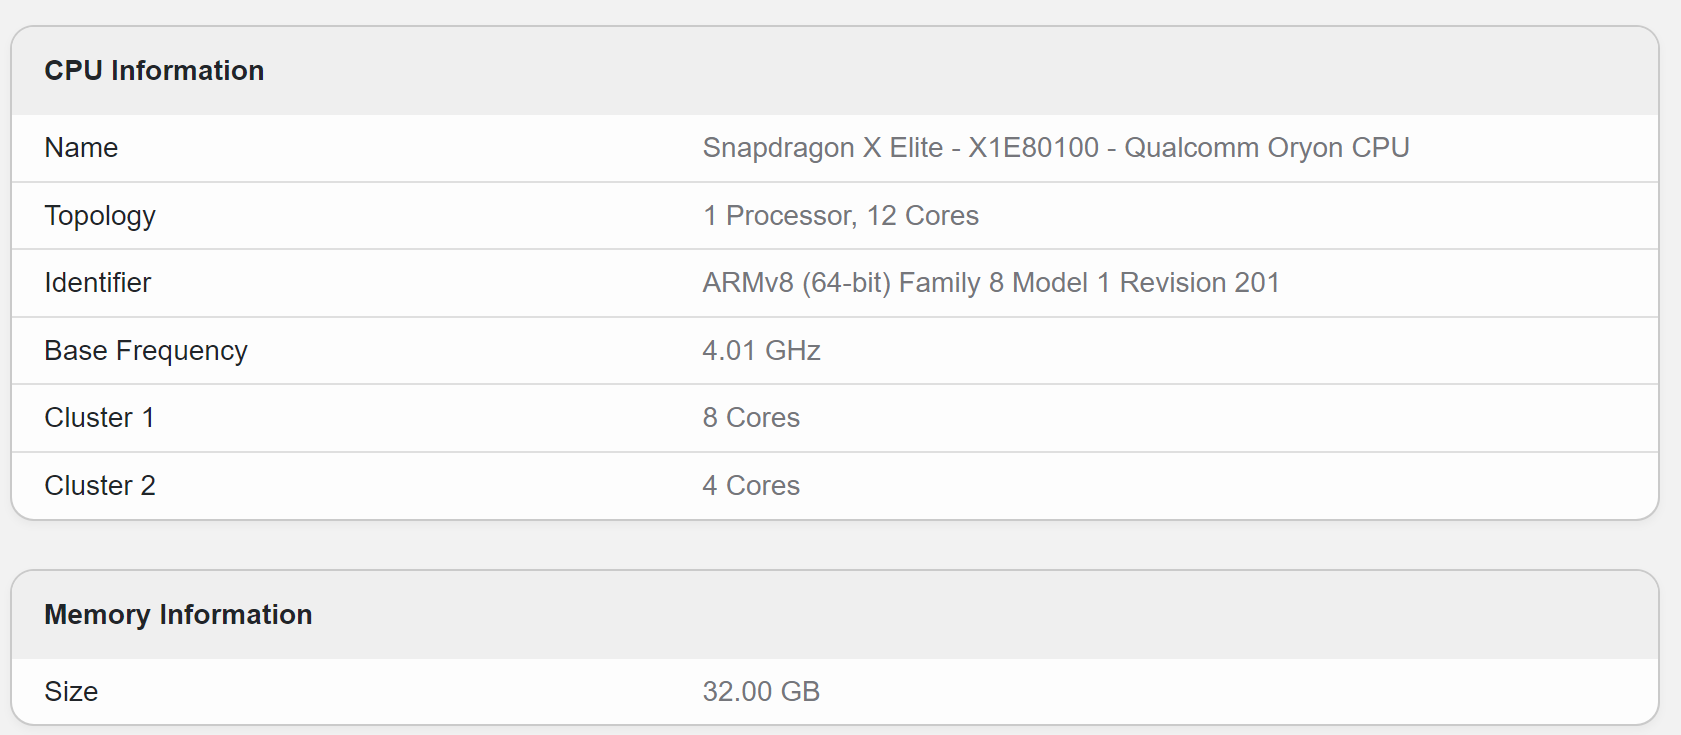Select the 32.00 GB memory value
This screenshot has height=735, width=1681.
761,692
